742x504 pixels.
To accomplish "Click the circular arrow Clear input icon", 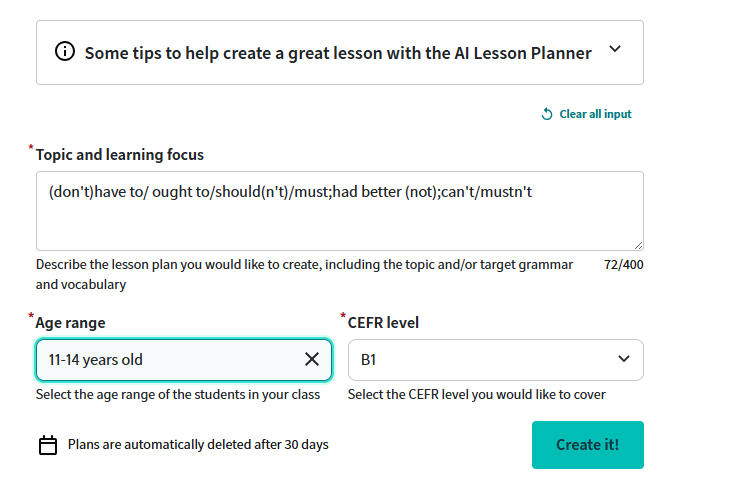I will coord(547,114).
